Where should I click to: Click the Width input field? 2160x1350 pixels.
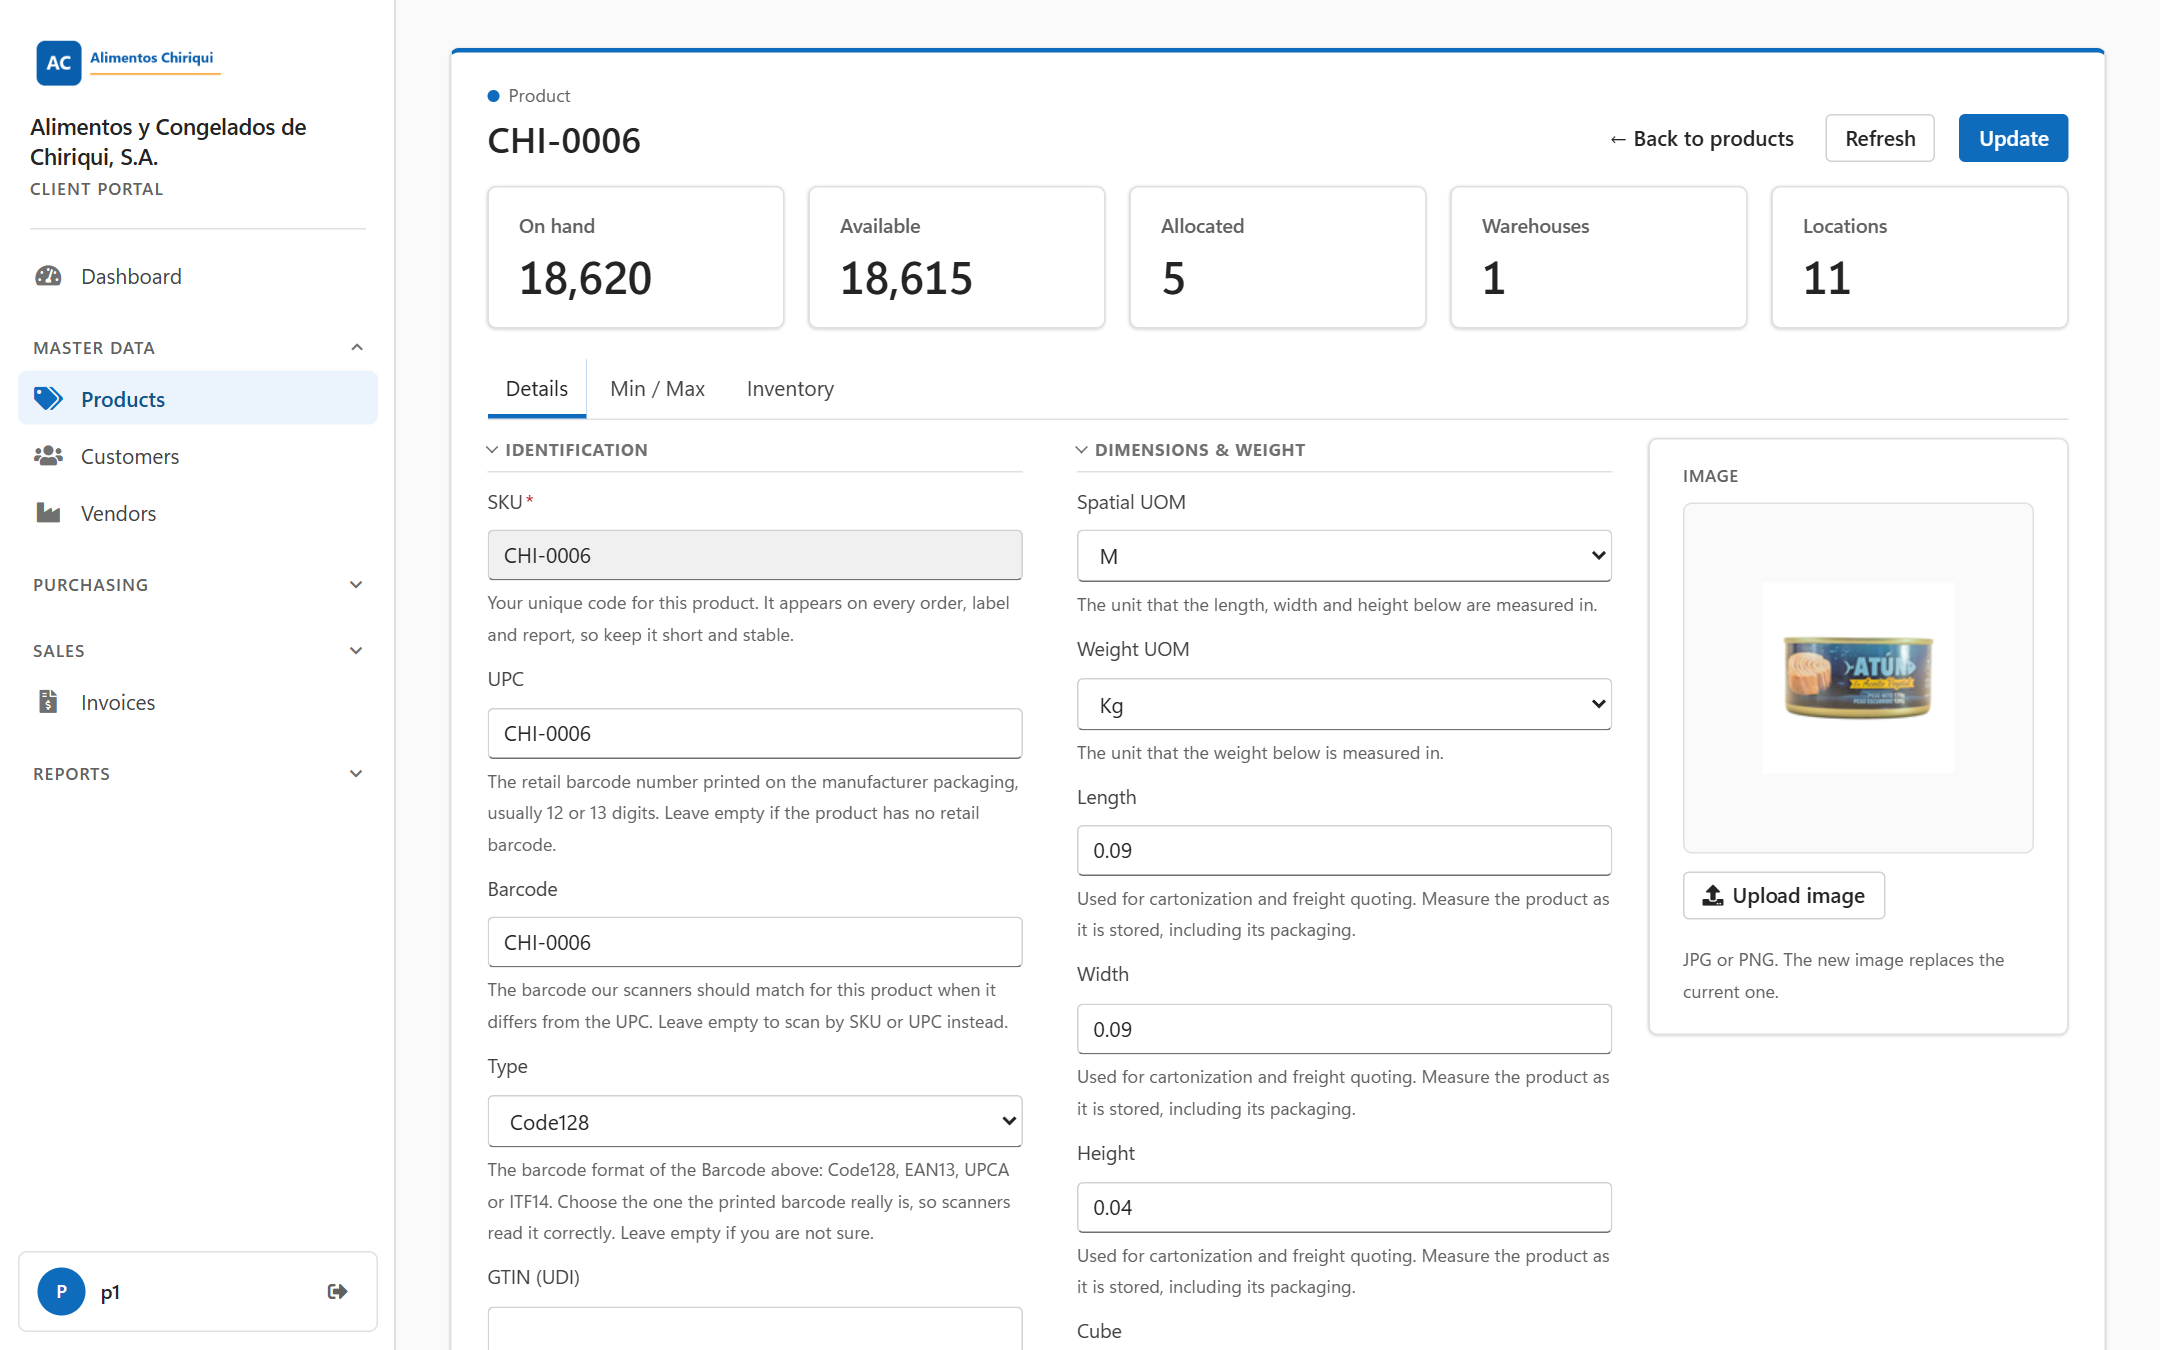1344,1029
